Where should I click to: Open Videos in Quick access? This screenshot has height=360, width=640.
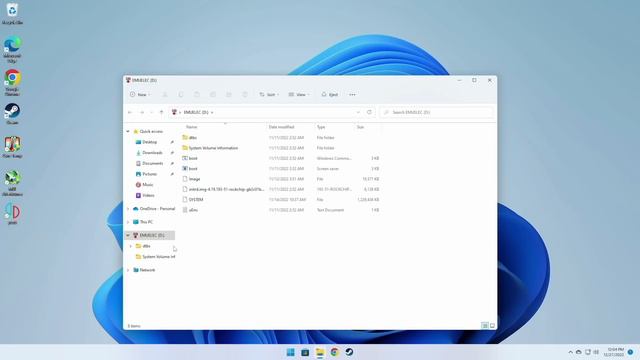point(148,195)
